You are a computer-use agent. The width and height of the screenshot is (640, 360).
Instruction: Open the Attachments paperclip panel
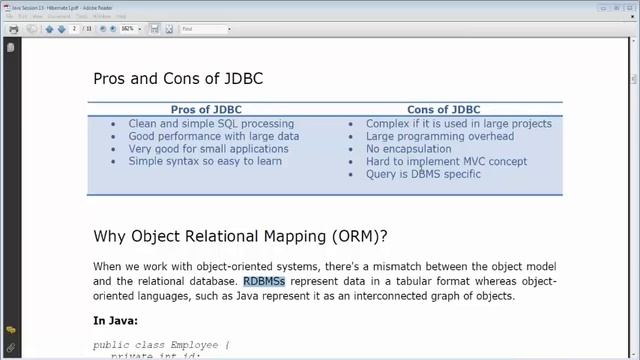pos(11,347)
